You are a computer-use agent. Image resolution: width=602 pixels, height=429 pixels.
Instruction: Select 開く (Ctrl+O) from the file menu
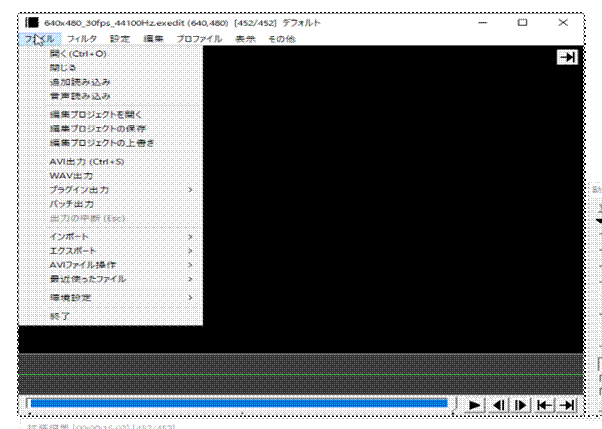coord(78,54)
